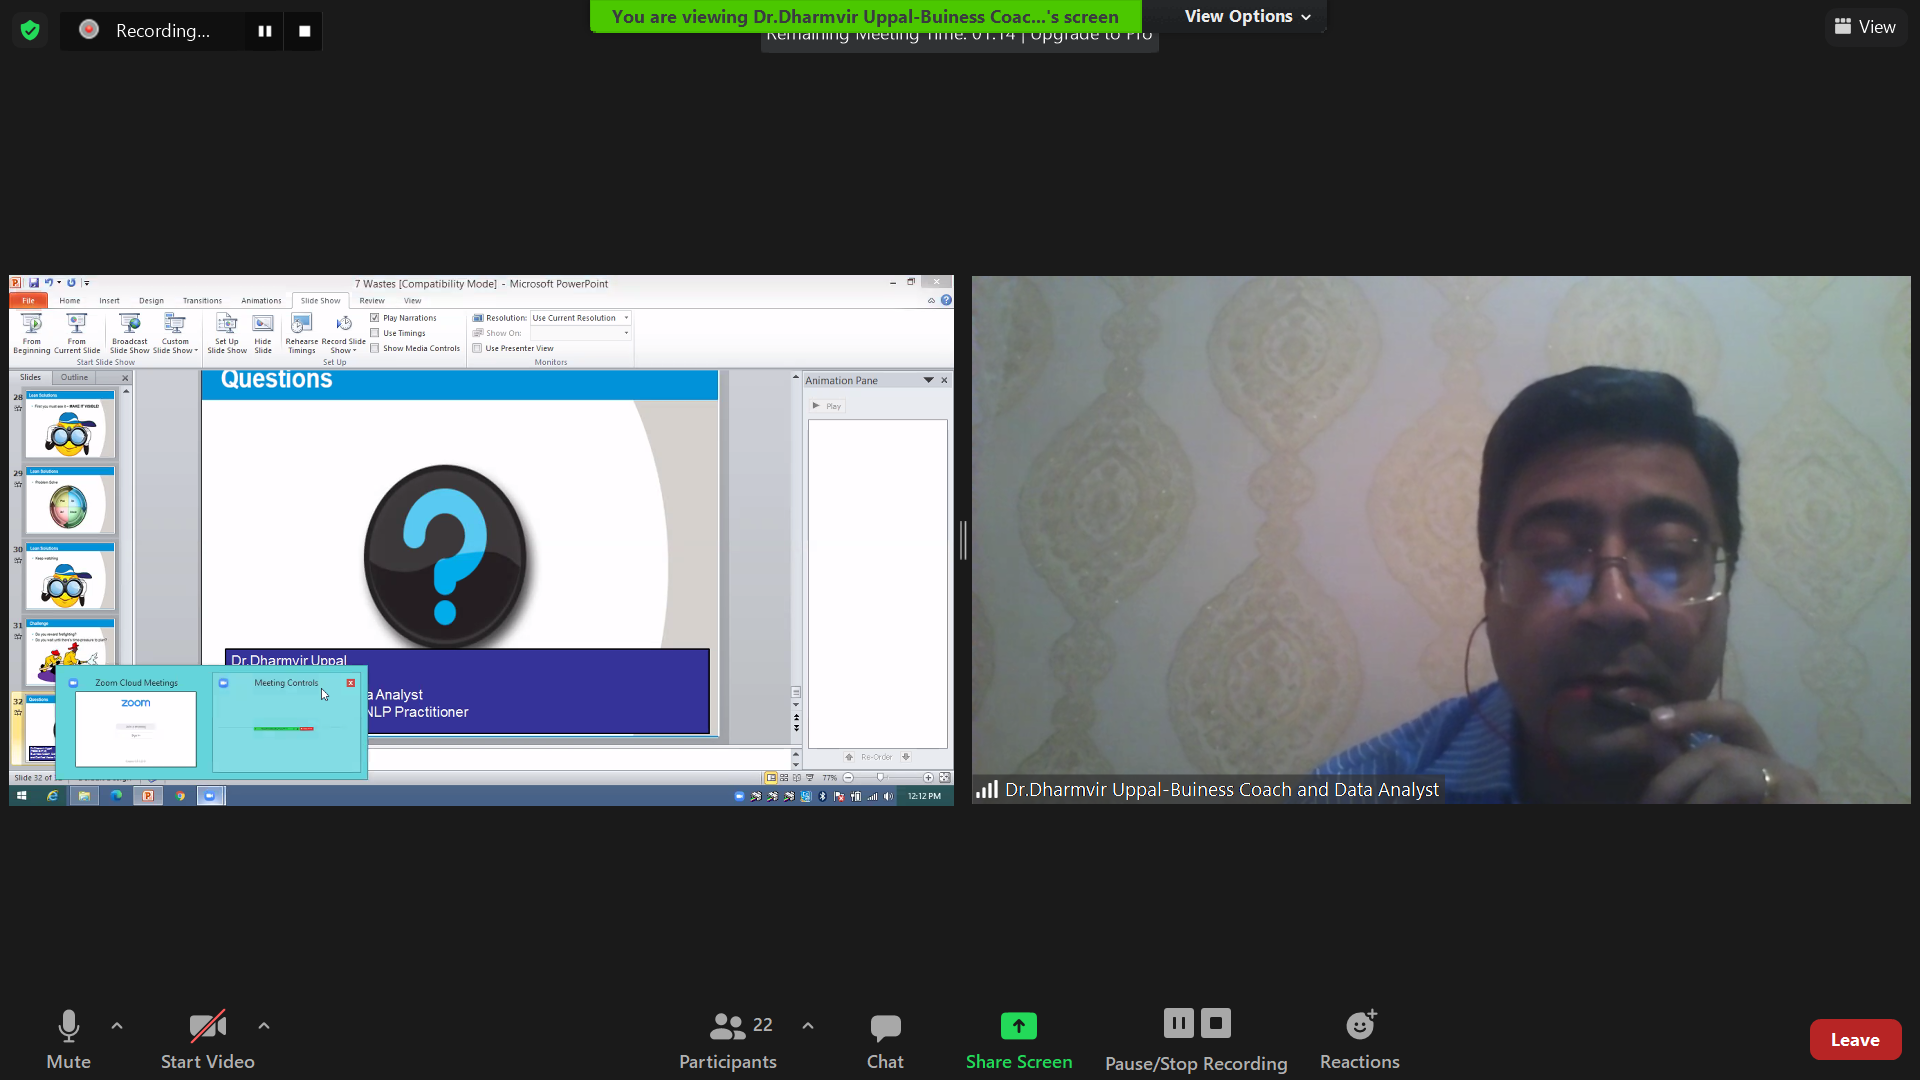Open Internet Explorer from the shared taskbar

coord(52,796)
